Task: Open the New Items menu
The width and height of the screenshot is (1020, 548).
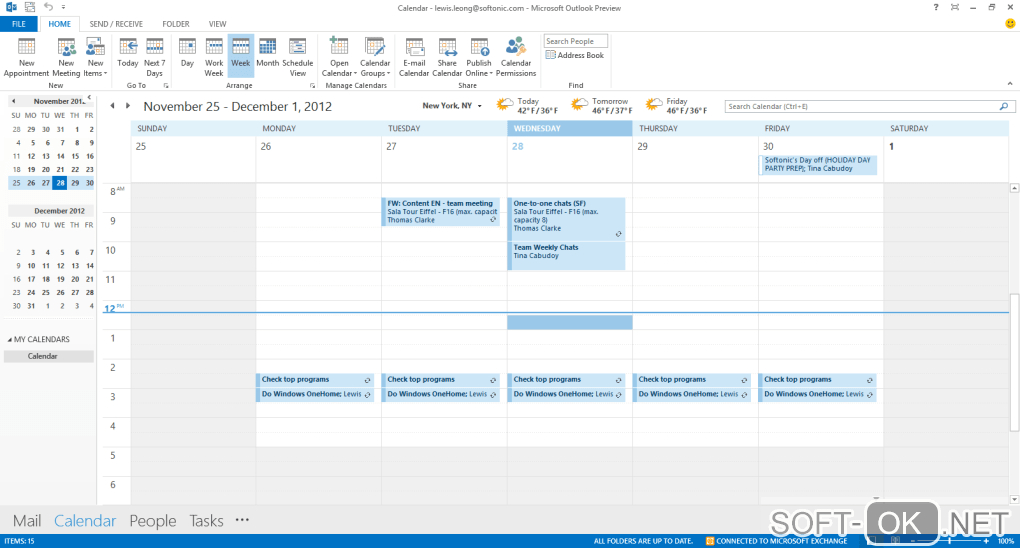Action: (95, 57)
